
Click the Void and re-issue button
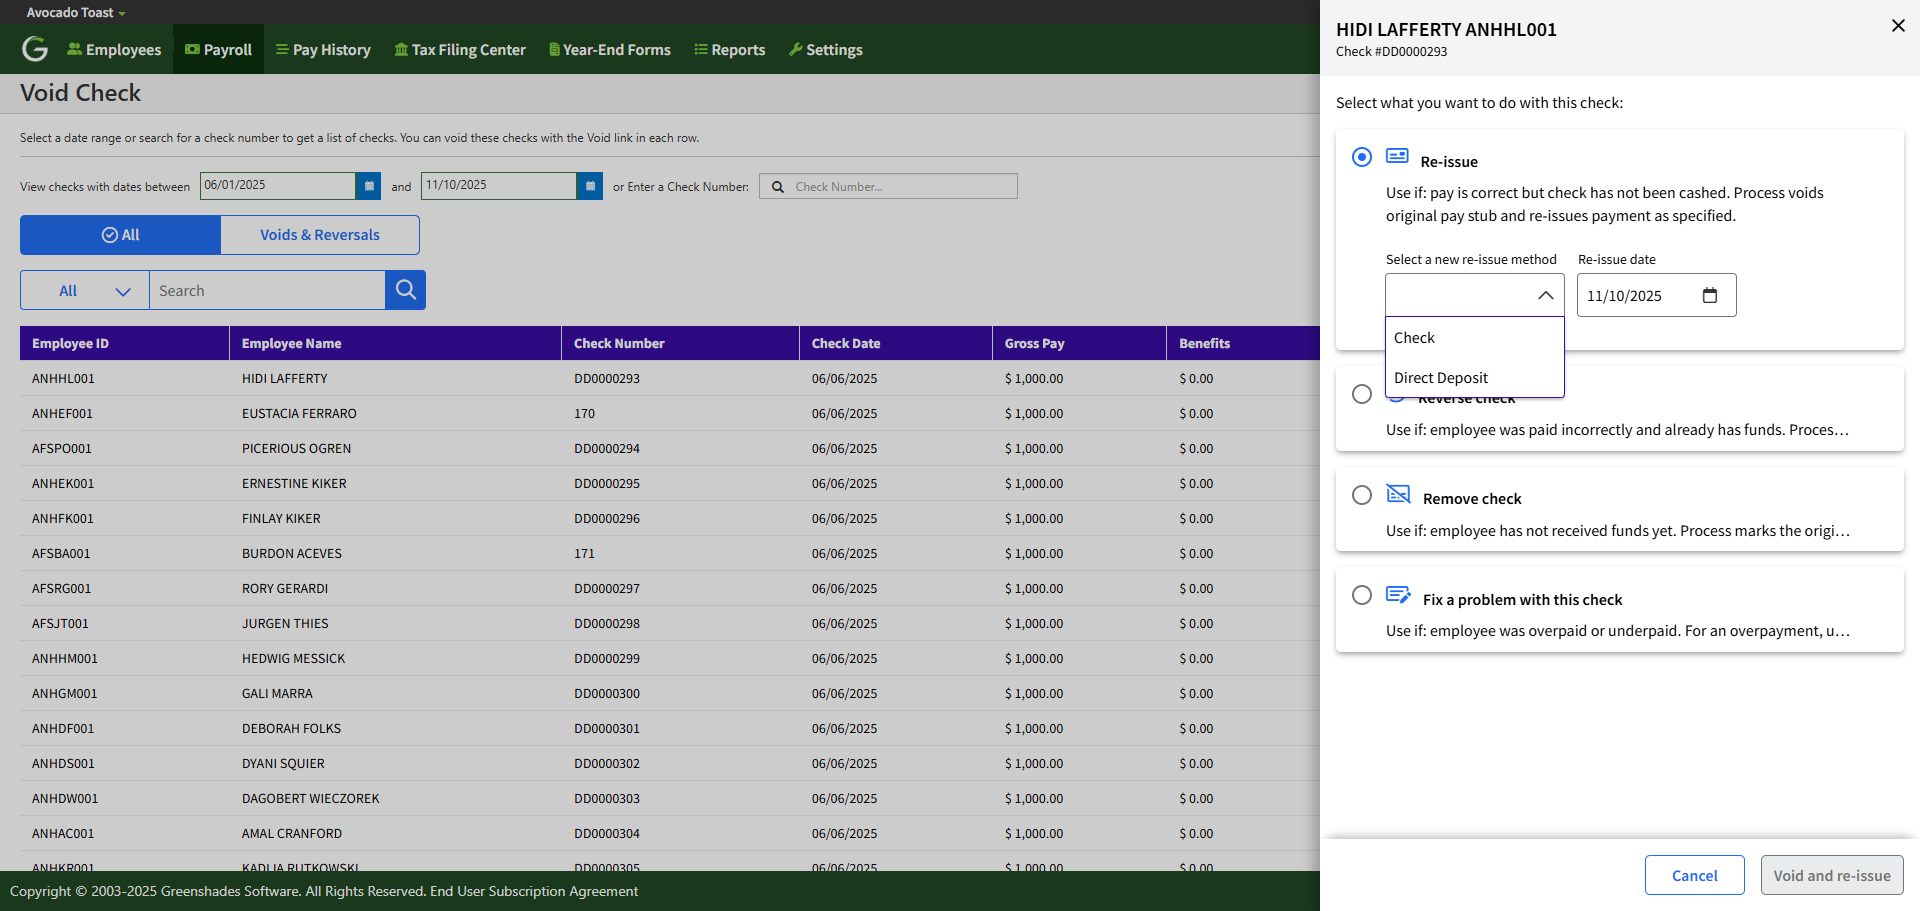point(1831,876)
